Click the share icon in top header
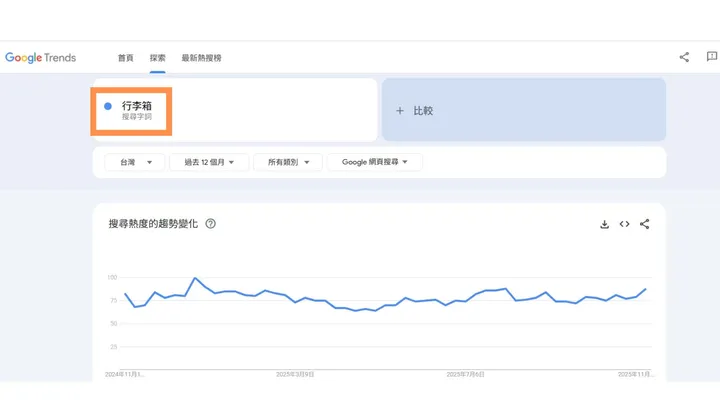The width and height of the screenshot is (720, 405). point(684,57)
